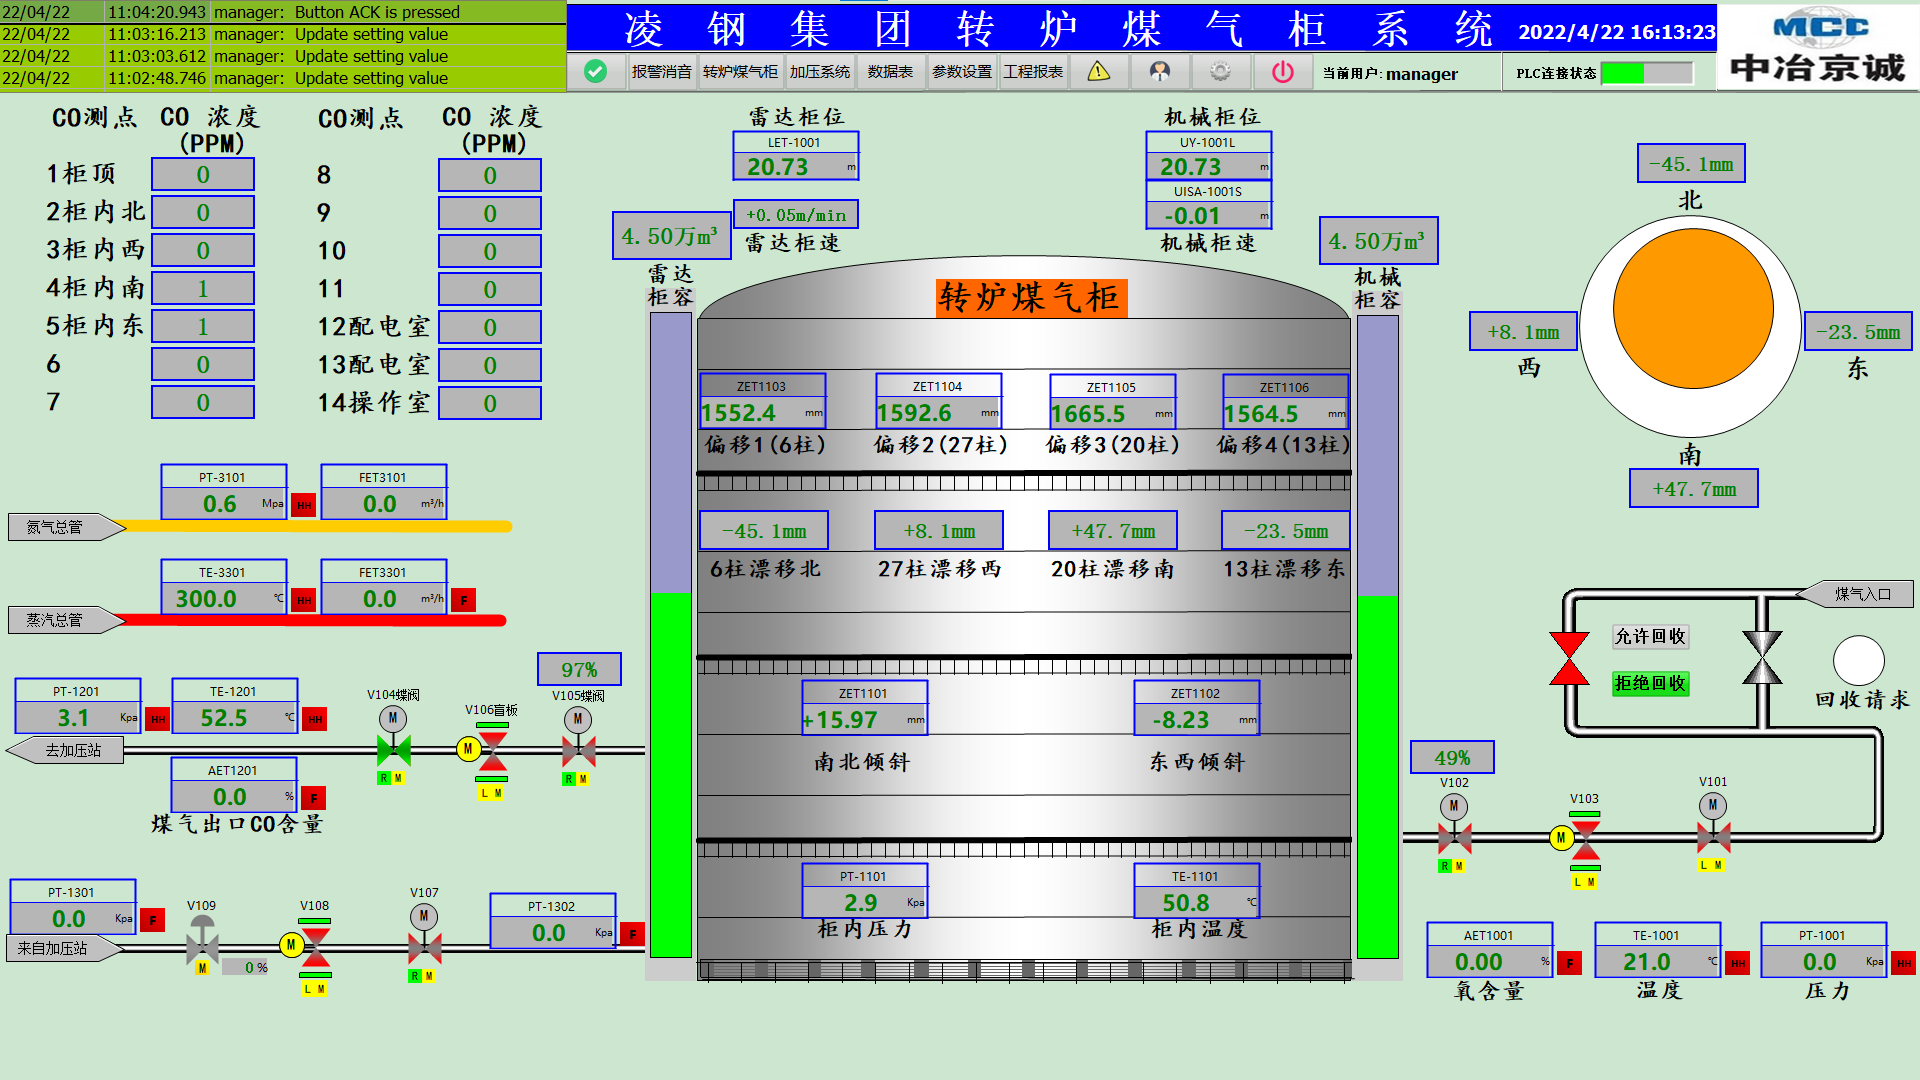
Task: Select the V104 butterfly valve motor icon
Action: pyautogui.click(x=393, y=718)
